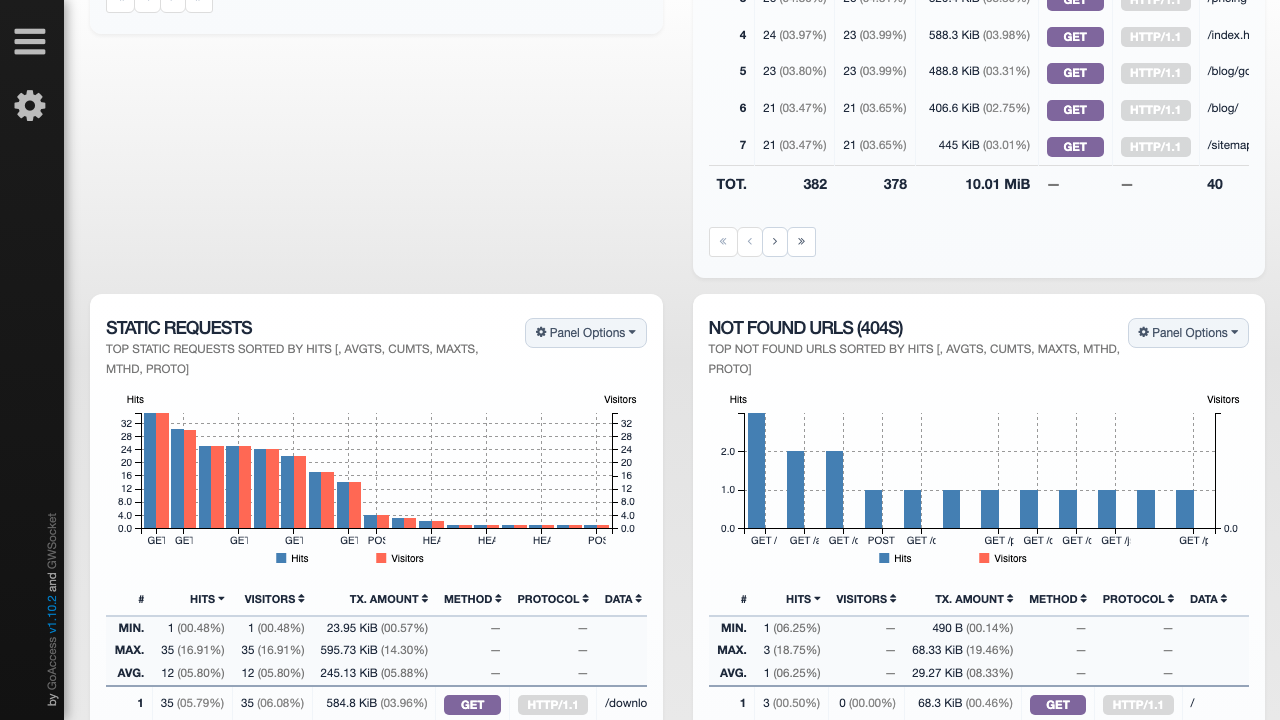The image size is (1280, 720).
Task: Sort Static Requests table by Visitors
Action: click(x=274, y=599)
